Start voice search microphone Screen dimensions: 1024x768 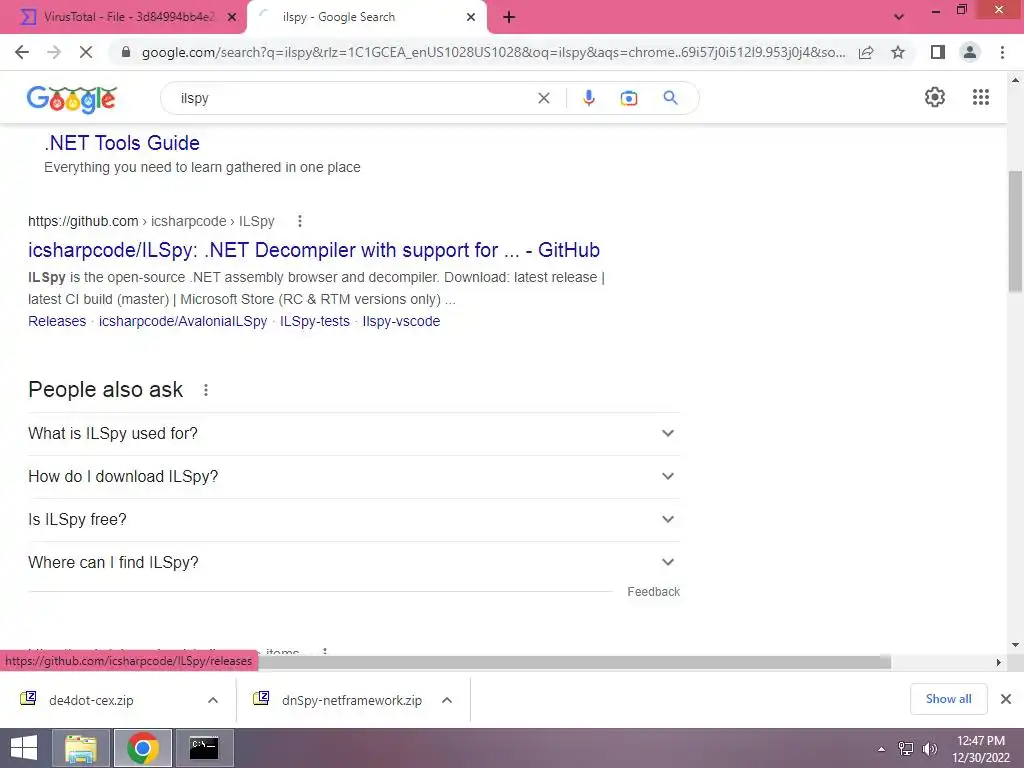pyautogui.click(x=588, y=98)
